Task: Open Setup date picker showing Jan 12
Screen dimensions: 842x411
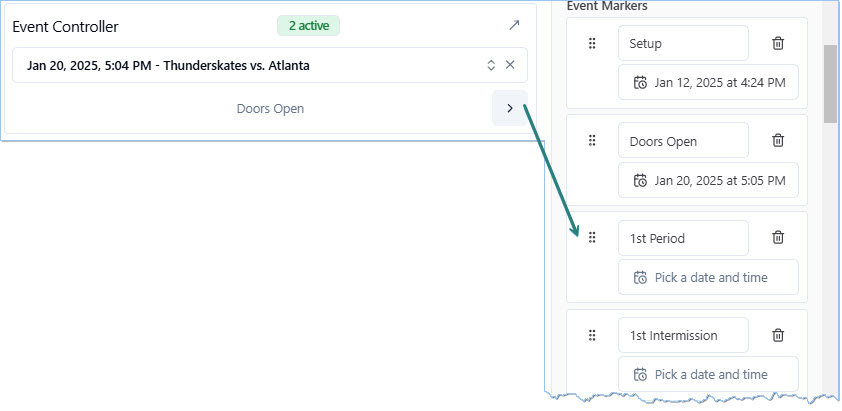Action: (x=708, y=83)
